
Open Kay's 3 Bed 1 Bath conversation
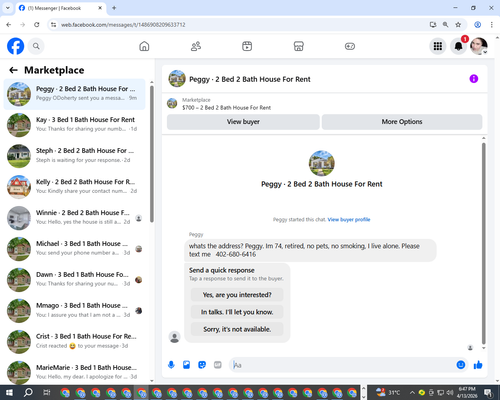pyautogui.click(x=74, y=125)
